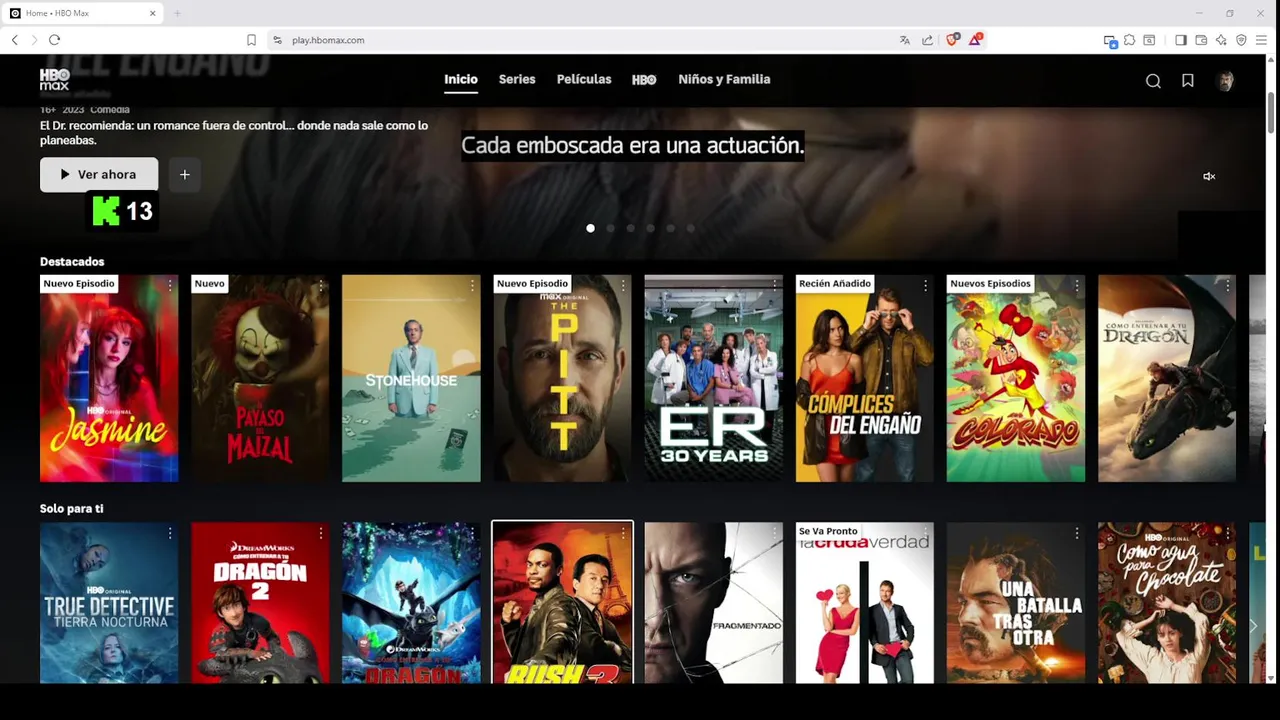This screenshot has height=720, width=1280.
Task: Open ER 30 Years poster
Action: pyautogui.click(x=713, y=378)
